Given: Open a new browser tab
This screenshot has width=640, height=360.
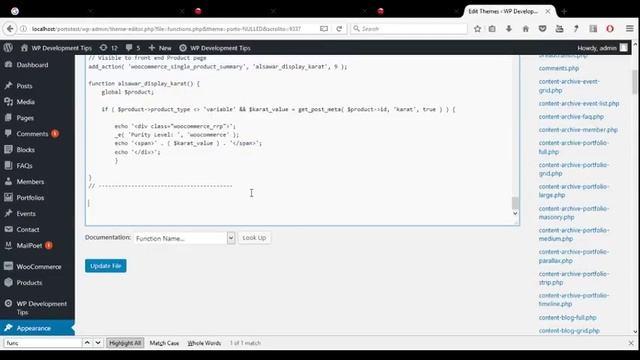Looking at the screenshot, I should point(564,11).
